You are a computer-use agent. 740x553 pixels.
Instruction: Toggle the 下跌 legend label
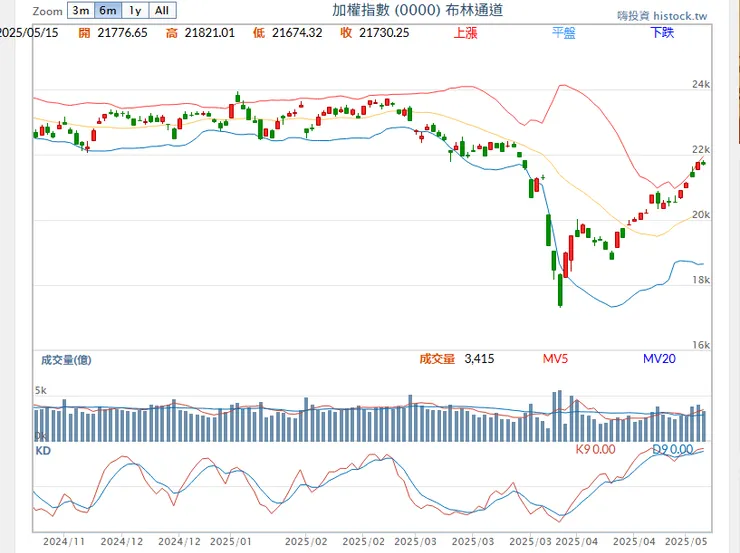click(662, 32)
